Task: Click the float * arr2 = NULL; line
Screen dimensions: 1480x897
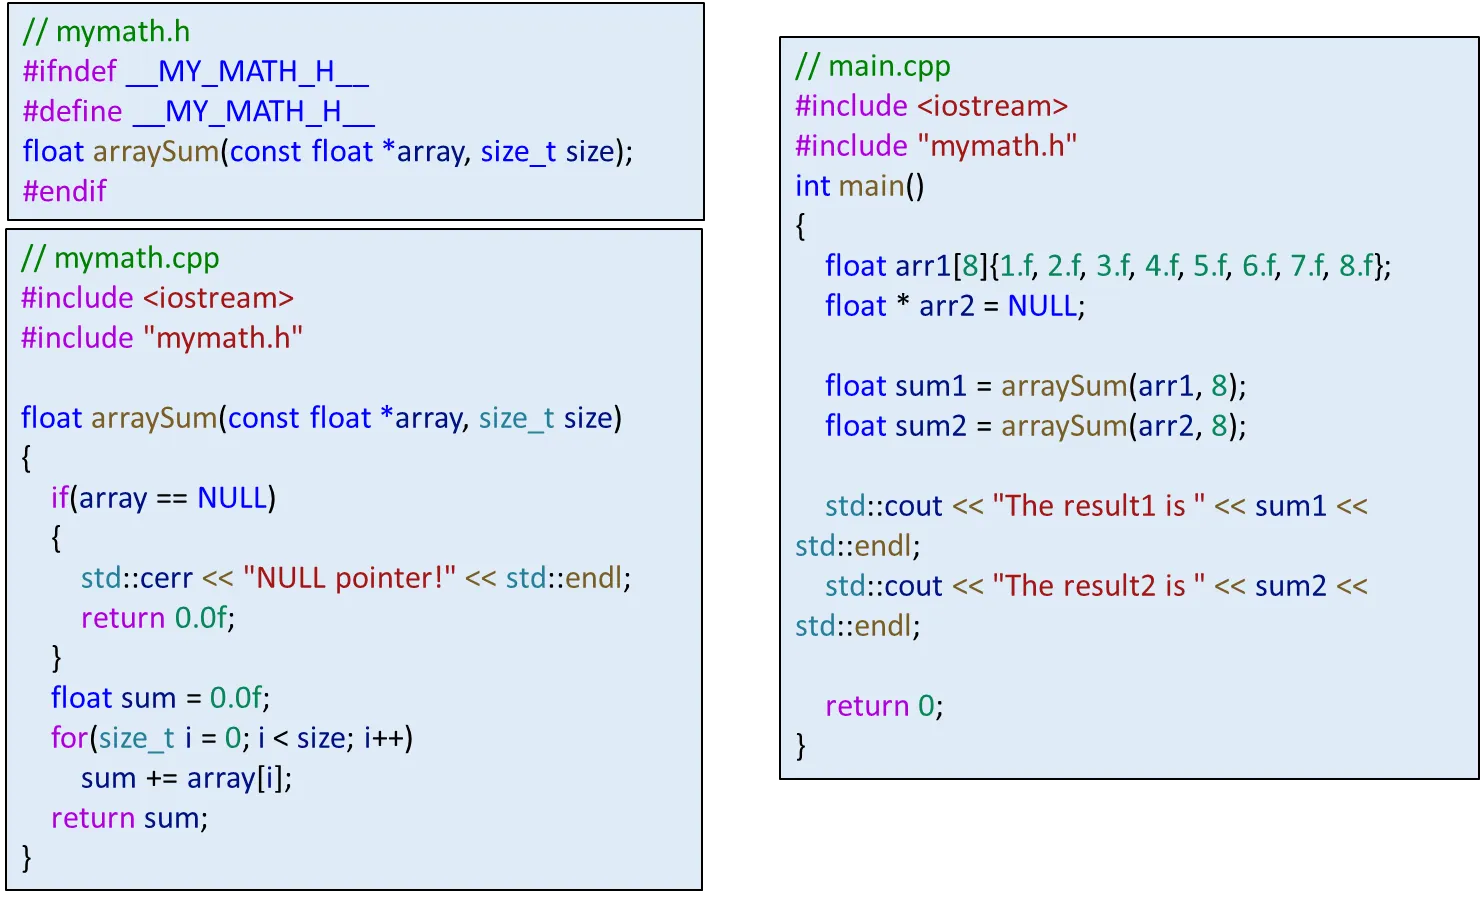Action: pyautogui.click(x=954, y=306)
